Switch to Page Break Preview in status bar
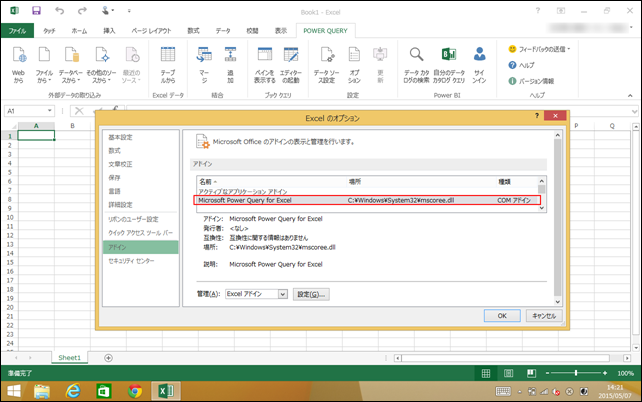 tap(531, 373)
